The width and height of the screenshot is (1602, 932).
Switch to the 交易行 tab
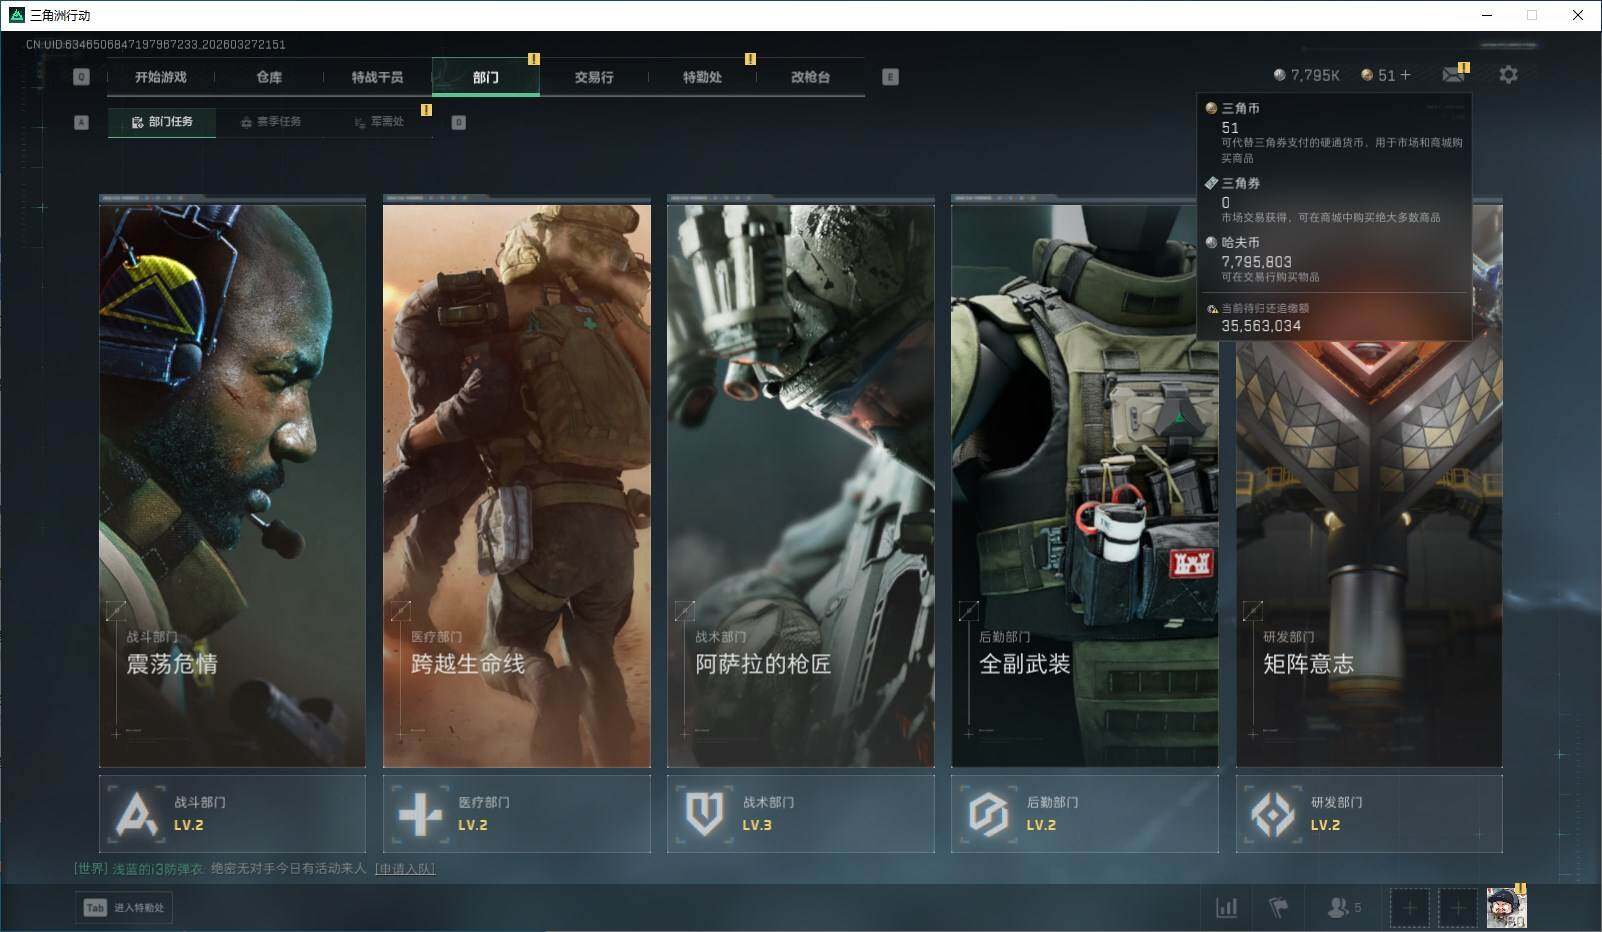click(x=594, y=77)
